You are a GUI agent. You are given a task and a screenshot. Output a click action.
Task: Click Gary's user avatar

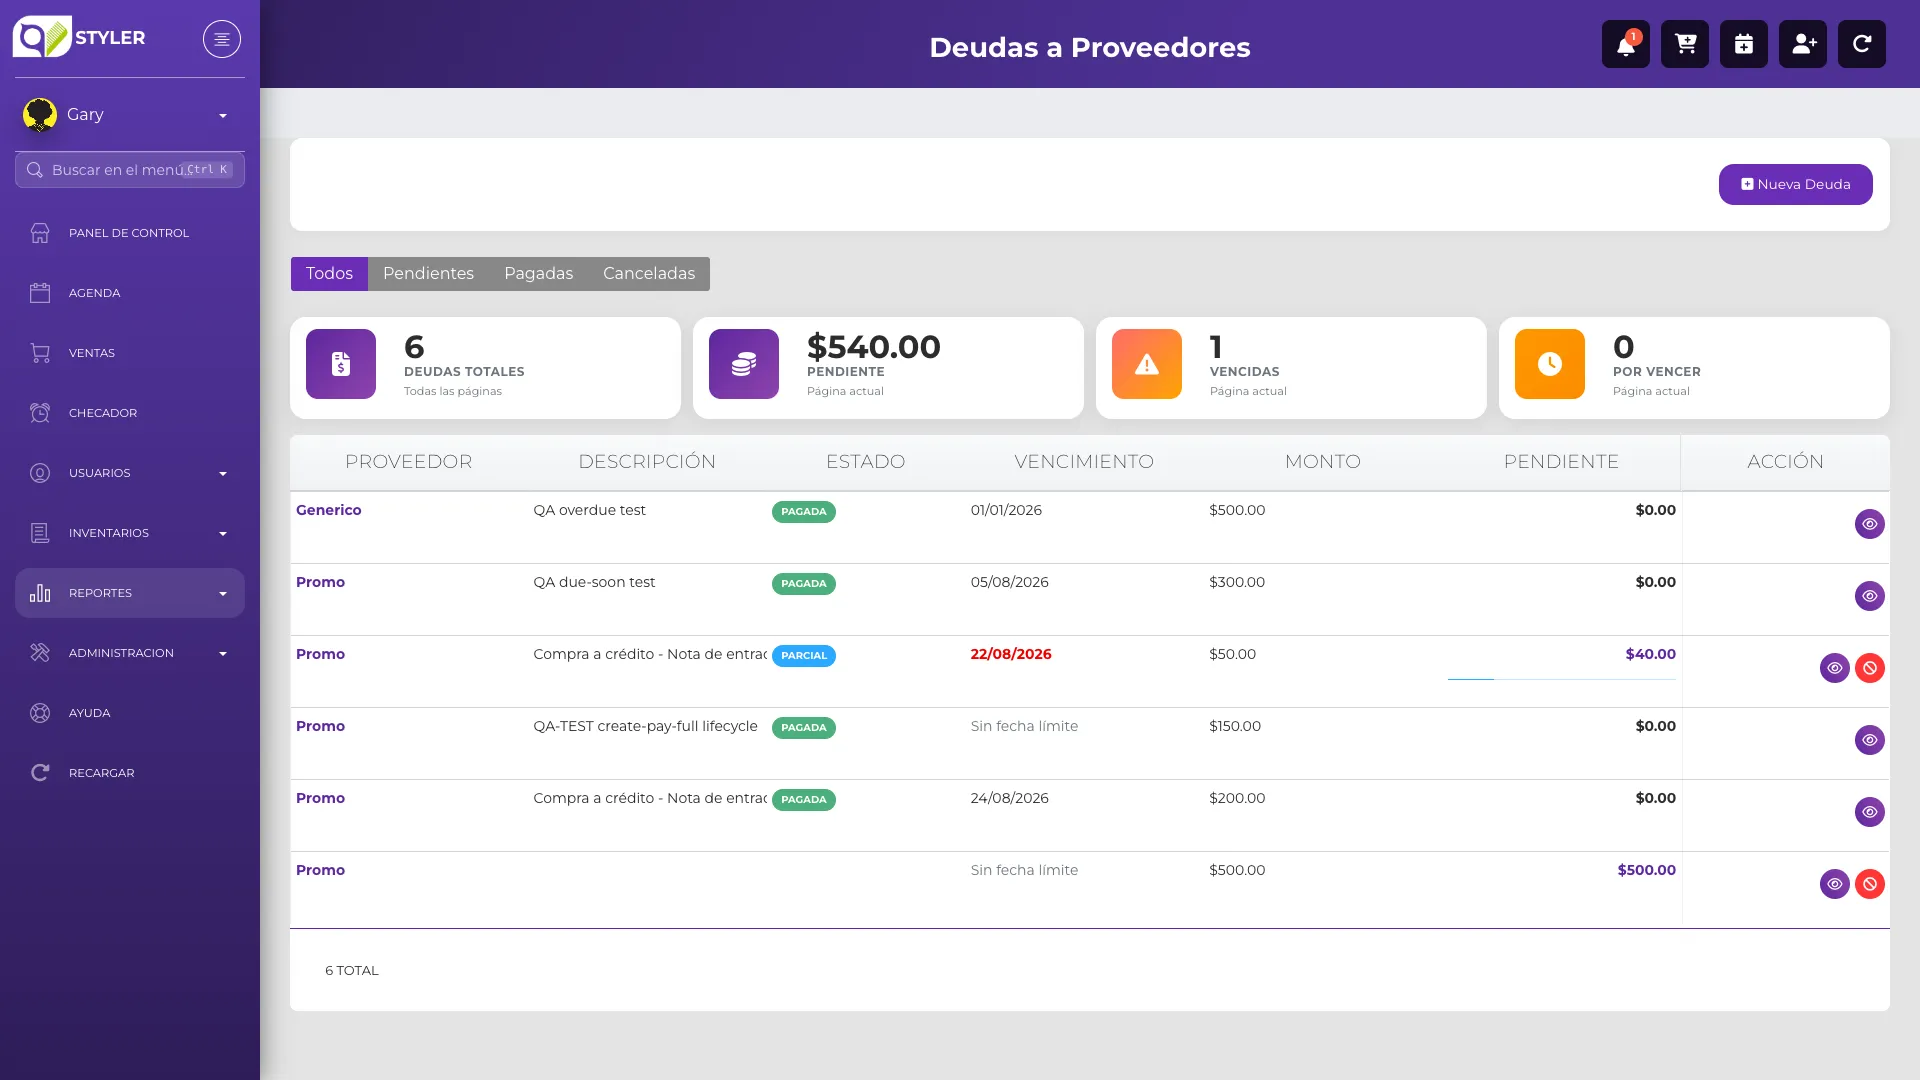point(40,115)
